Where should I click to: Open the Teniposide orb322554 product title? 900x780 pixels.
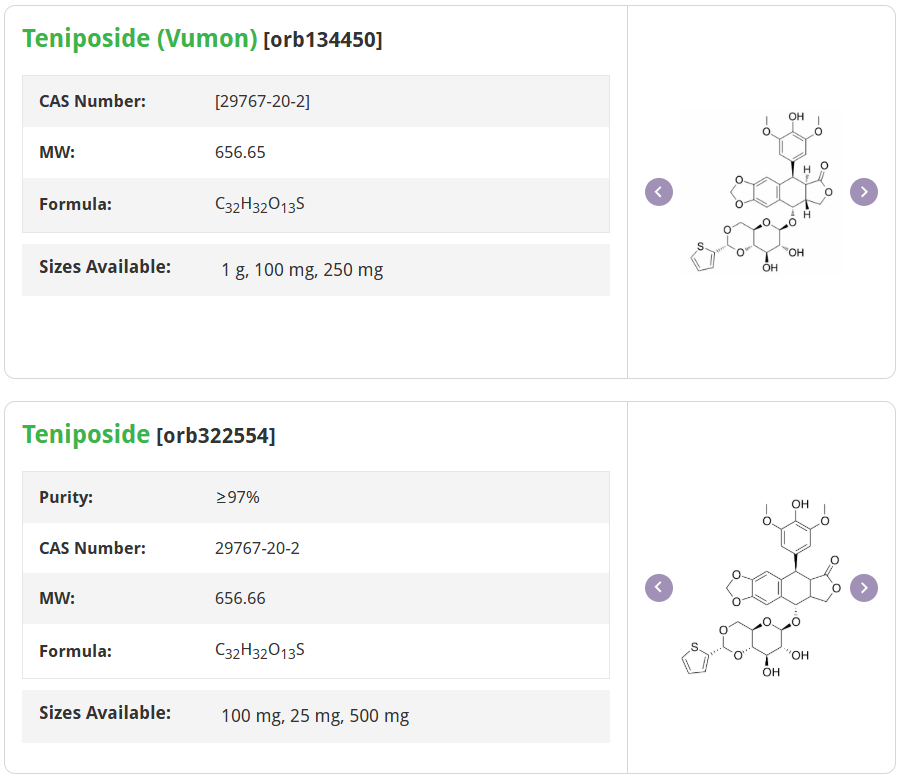(86, 435)
